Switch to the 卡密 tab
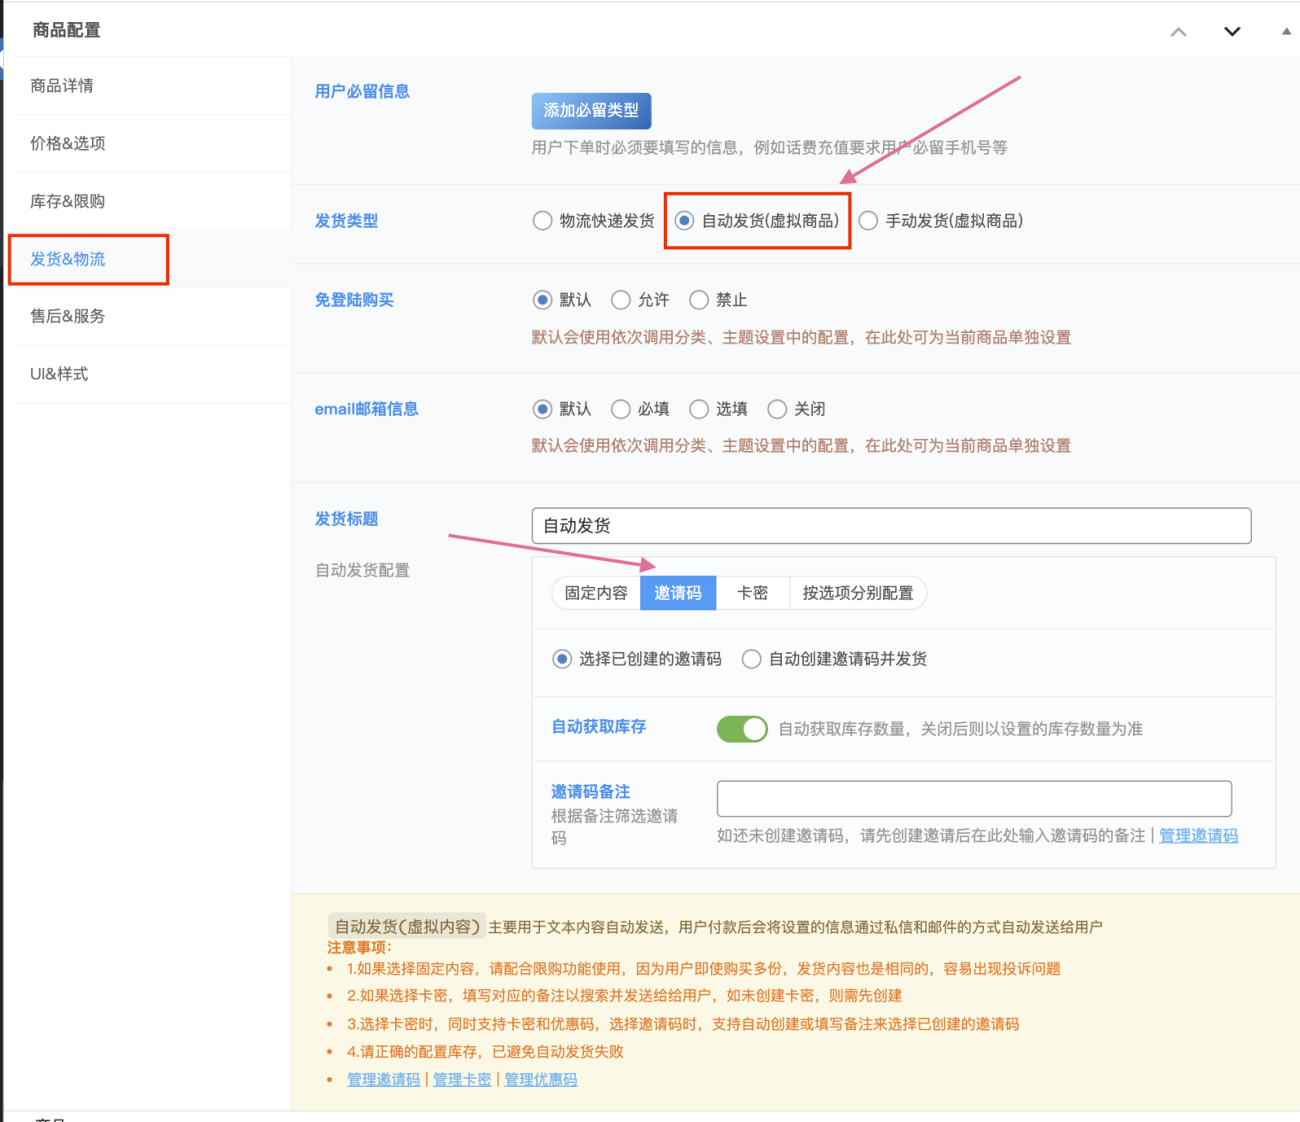This screenshot has height=1122, width=1300. pyautogui.click(x=753, y=592)
